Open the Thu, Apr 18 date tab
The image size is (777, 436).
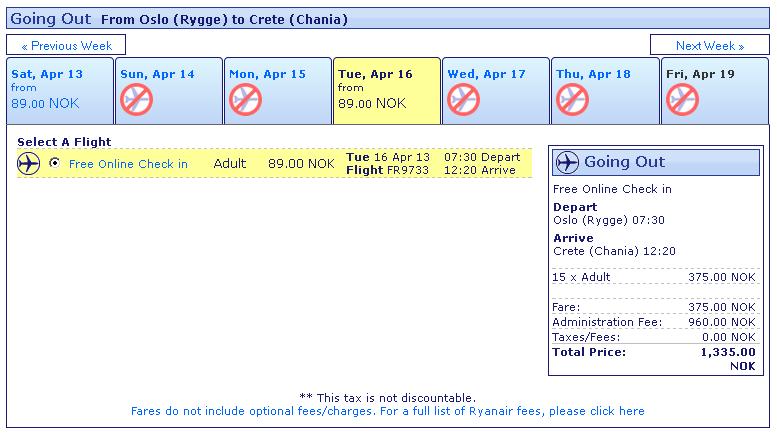tap(605, 91)
